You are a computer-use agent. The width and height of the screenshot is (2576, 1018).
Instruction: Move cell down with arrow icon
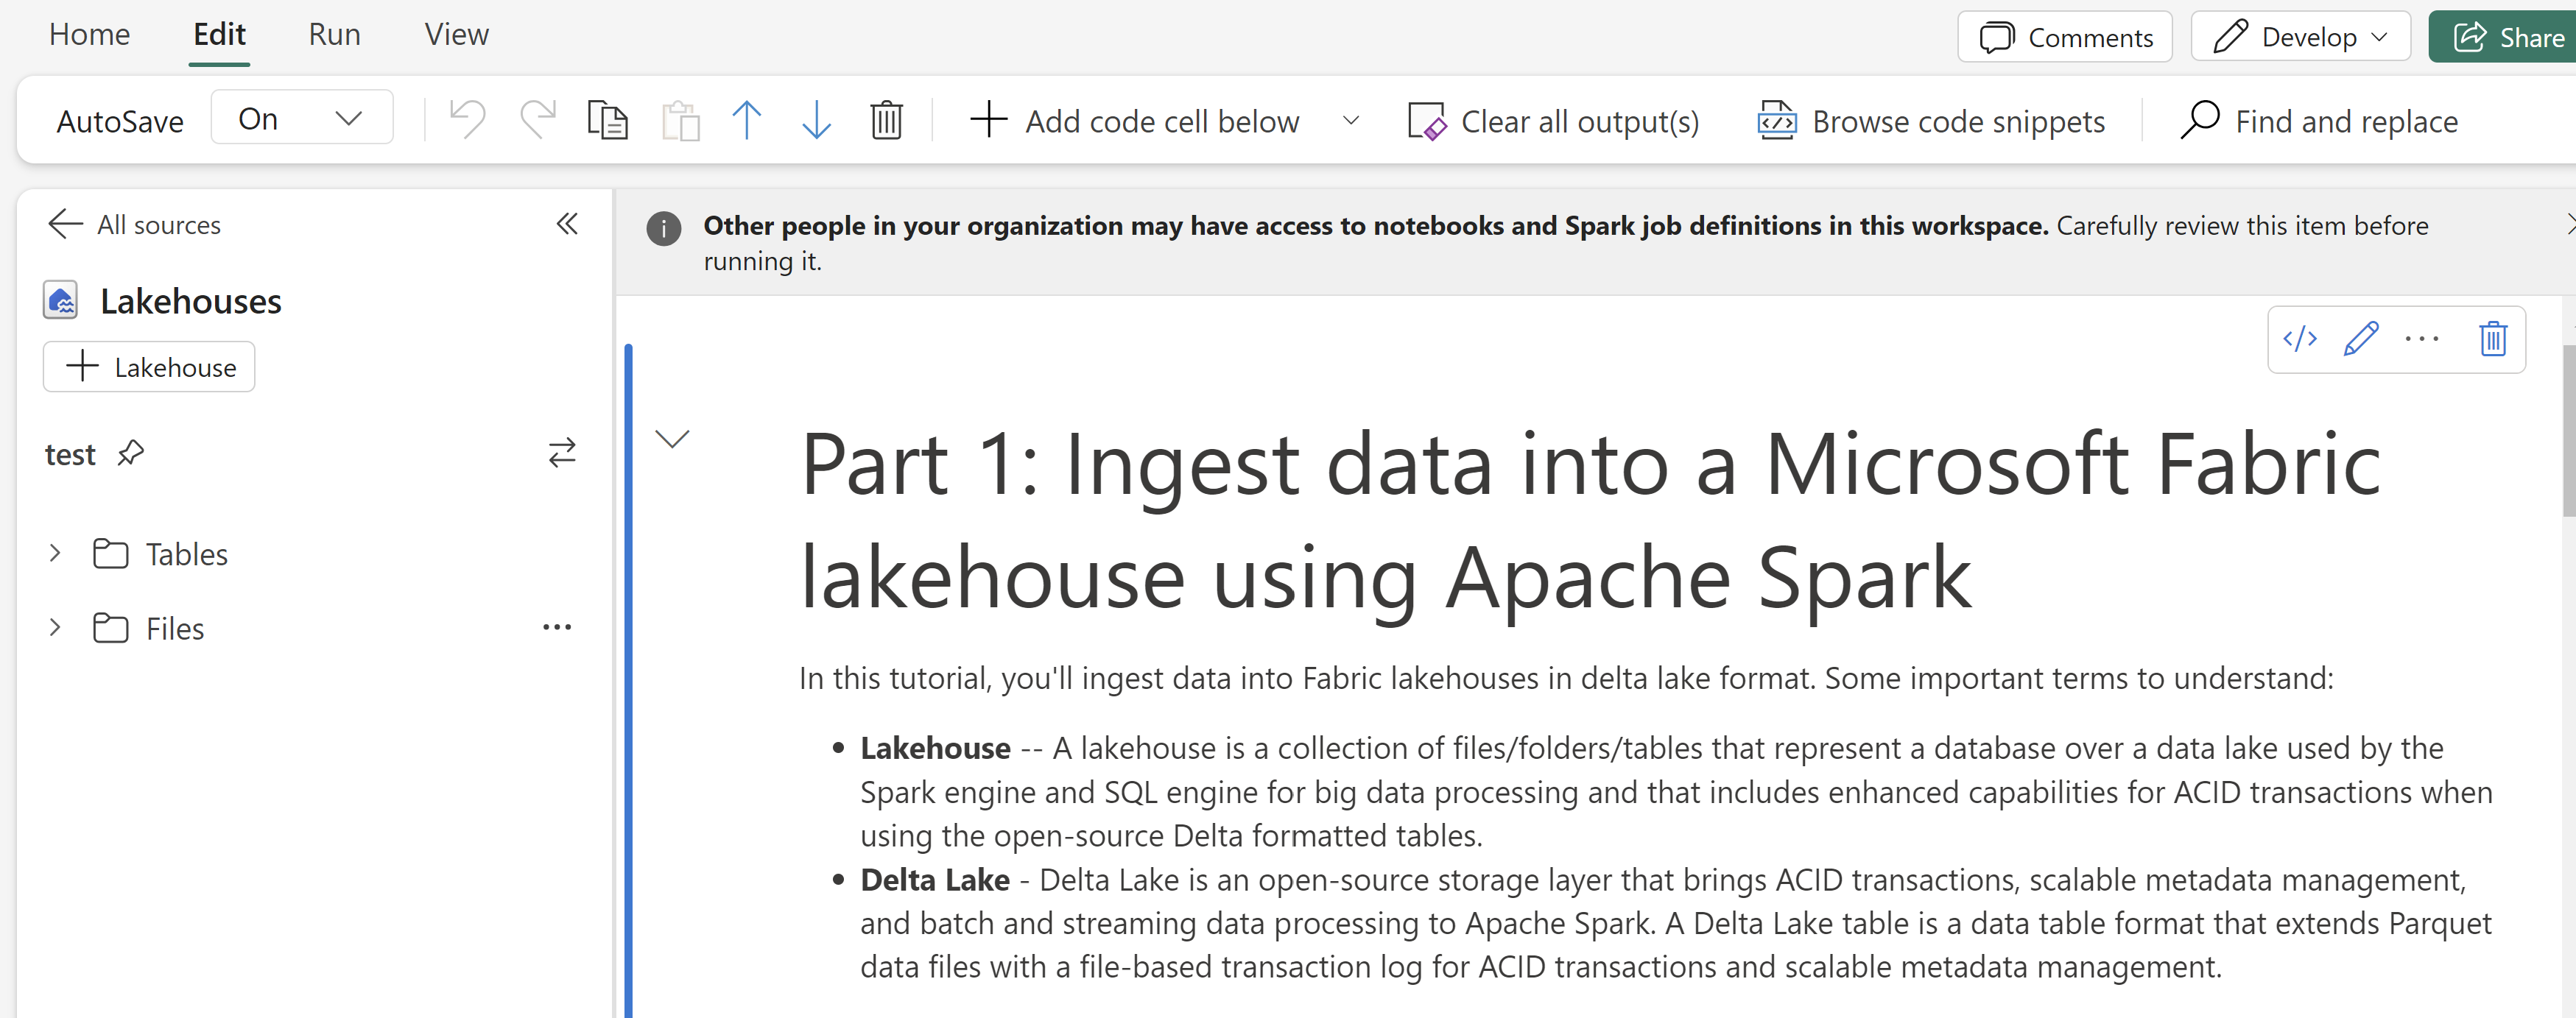coord(816,120)
